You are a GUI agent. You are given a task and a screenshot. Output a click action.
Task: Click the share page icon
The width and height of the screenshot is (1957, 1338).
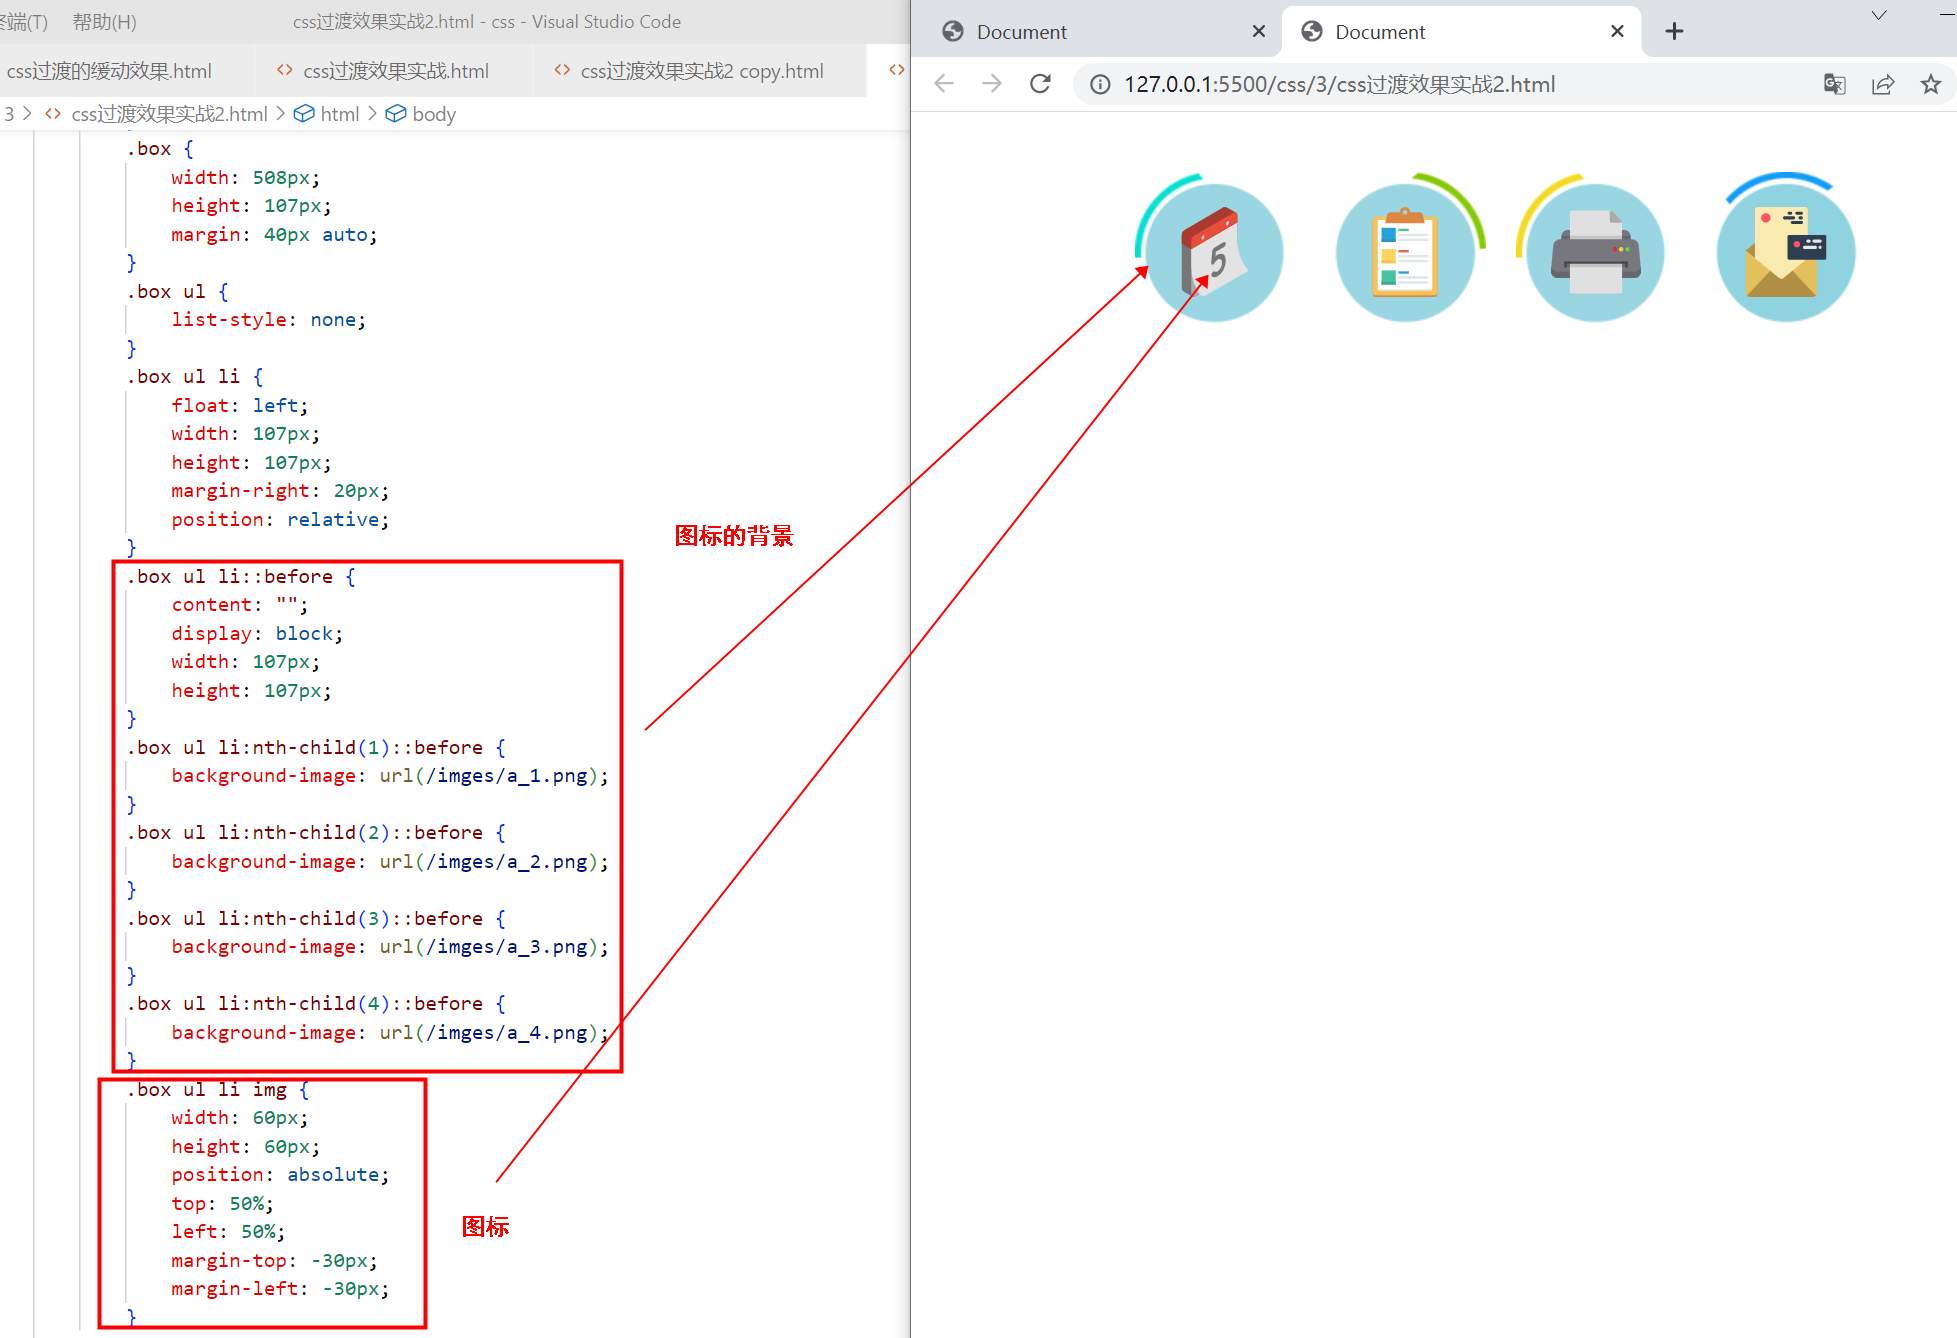tap(1883, 84)
